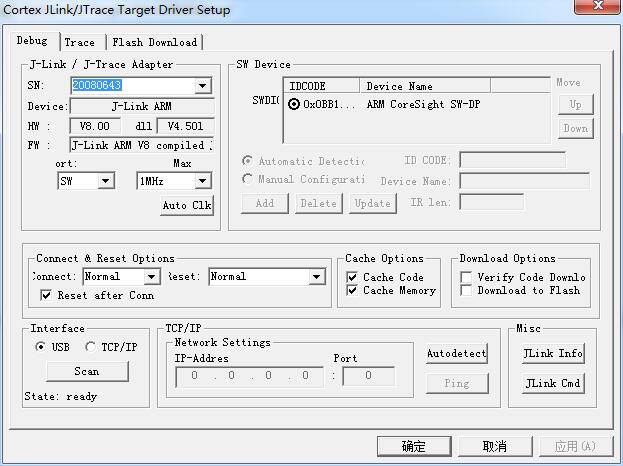Click the IDCODE column header
This screenshot has width=623, height=466.
[x=321, y=86]
